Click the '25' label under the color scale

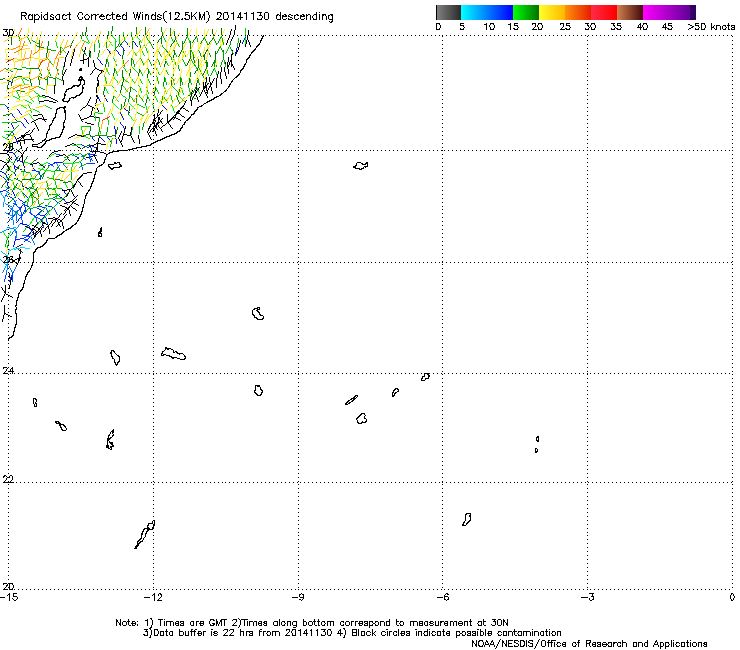[565, 27]
